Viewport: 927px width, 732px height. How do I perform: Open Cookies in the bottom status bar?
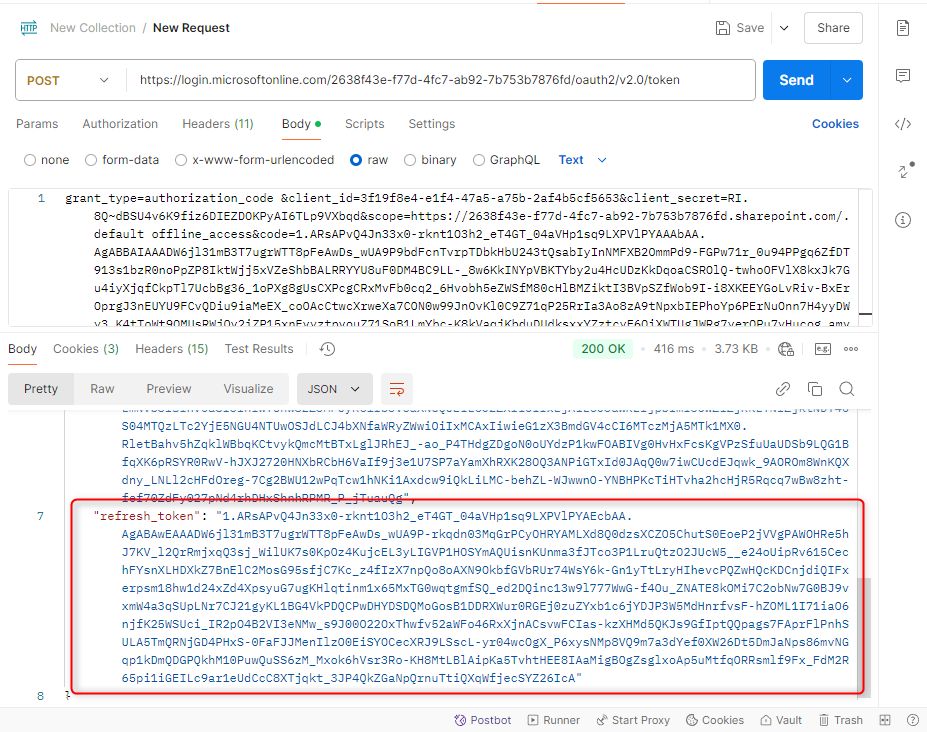715,720
